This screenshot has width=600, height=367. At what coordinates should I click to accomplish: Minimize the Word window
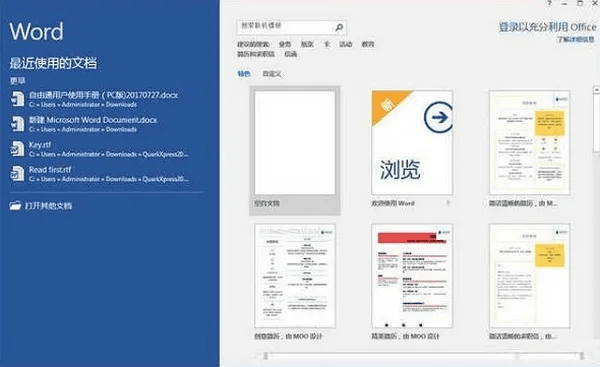564,3
